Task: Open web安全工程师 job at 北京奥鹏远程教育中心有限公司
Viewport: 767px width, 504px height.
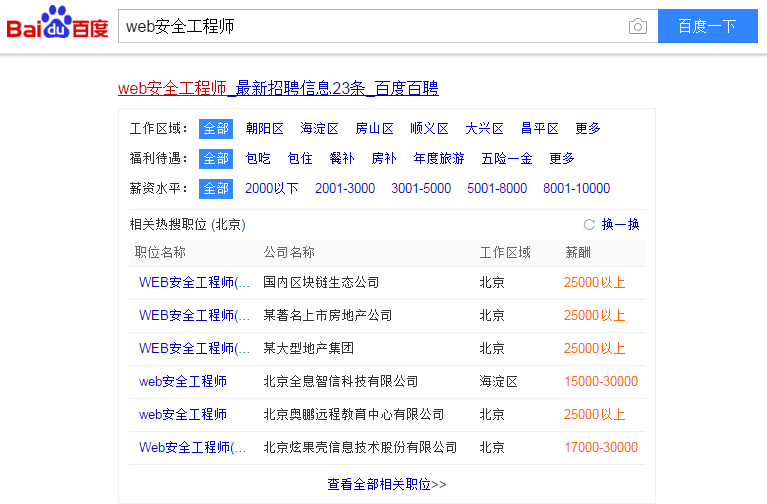Action: (182, 414)
